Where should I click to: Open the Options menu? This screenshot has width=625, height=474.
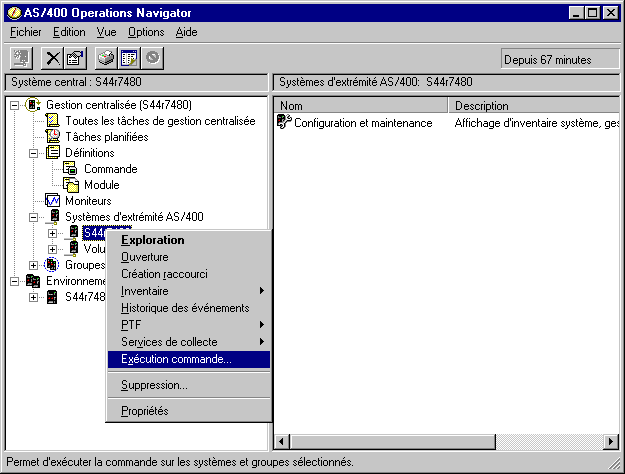coord(146,32)
